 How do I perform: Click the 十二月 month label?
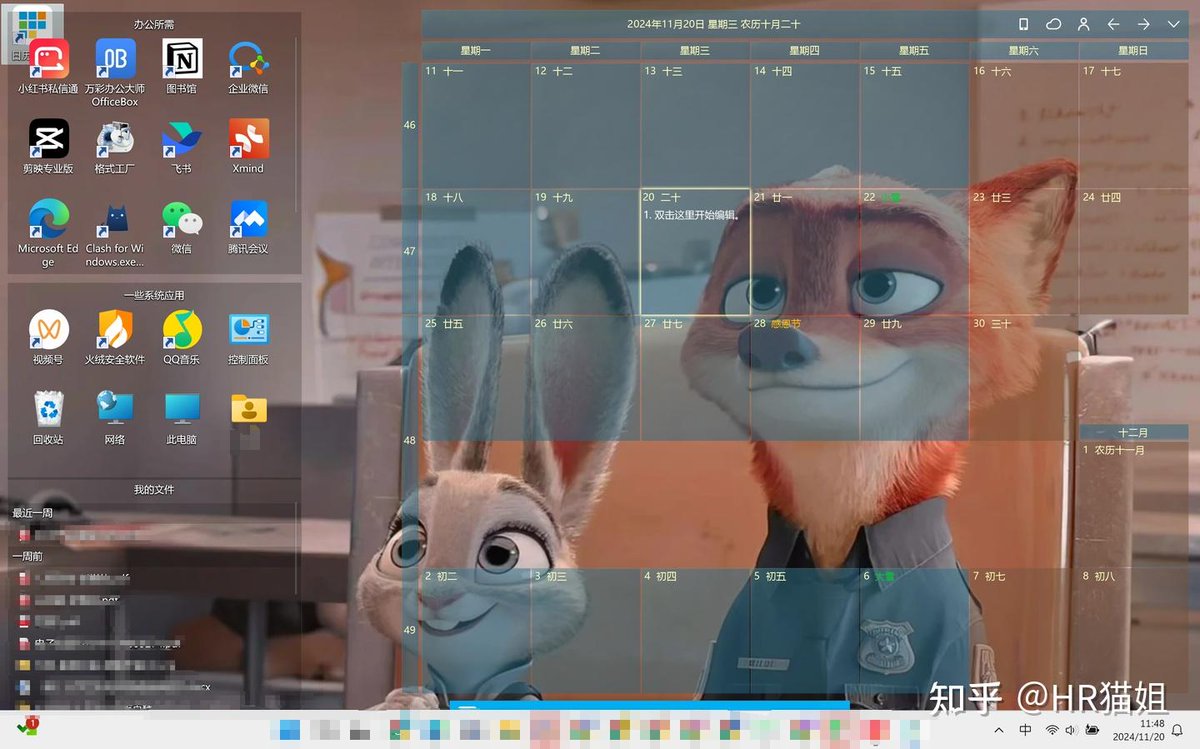coord(1133,432)
